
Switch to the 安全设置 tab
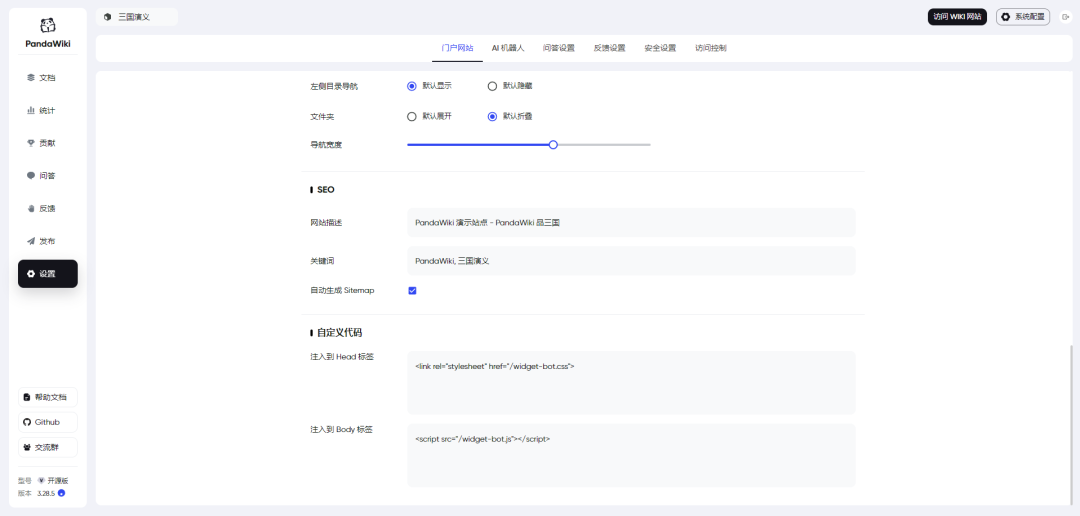660,48
